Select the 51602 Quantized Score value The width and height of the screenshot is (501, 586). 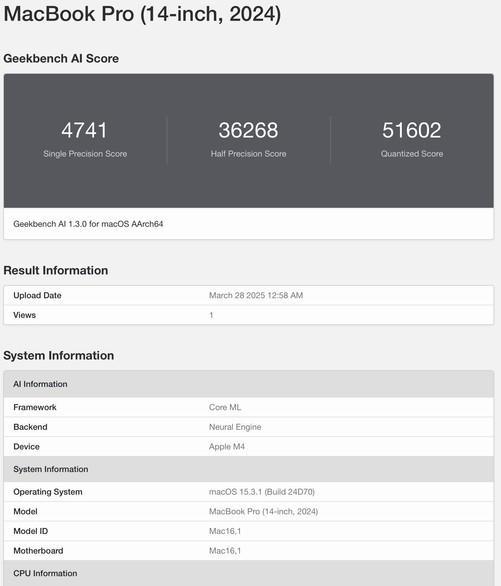[412, 130]
